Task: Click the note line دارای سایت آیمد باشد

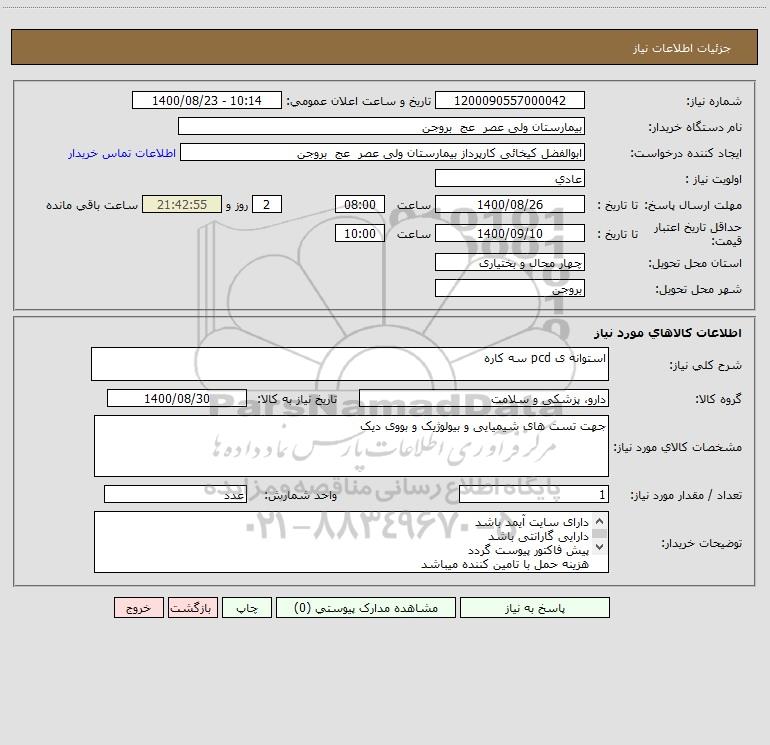Action: (532, 522)
